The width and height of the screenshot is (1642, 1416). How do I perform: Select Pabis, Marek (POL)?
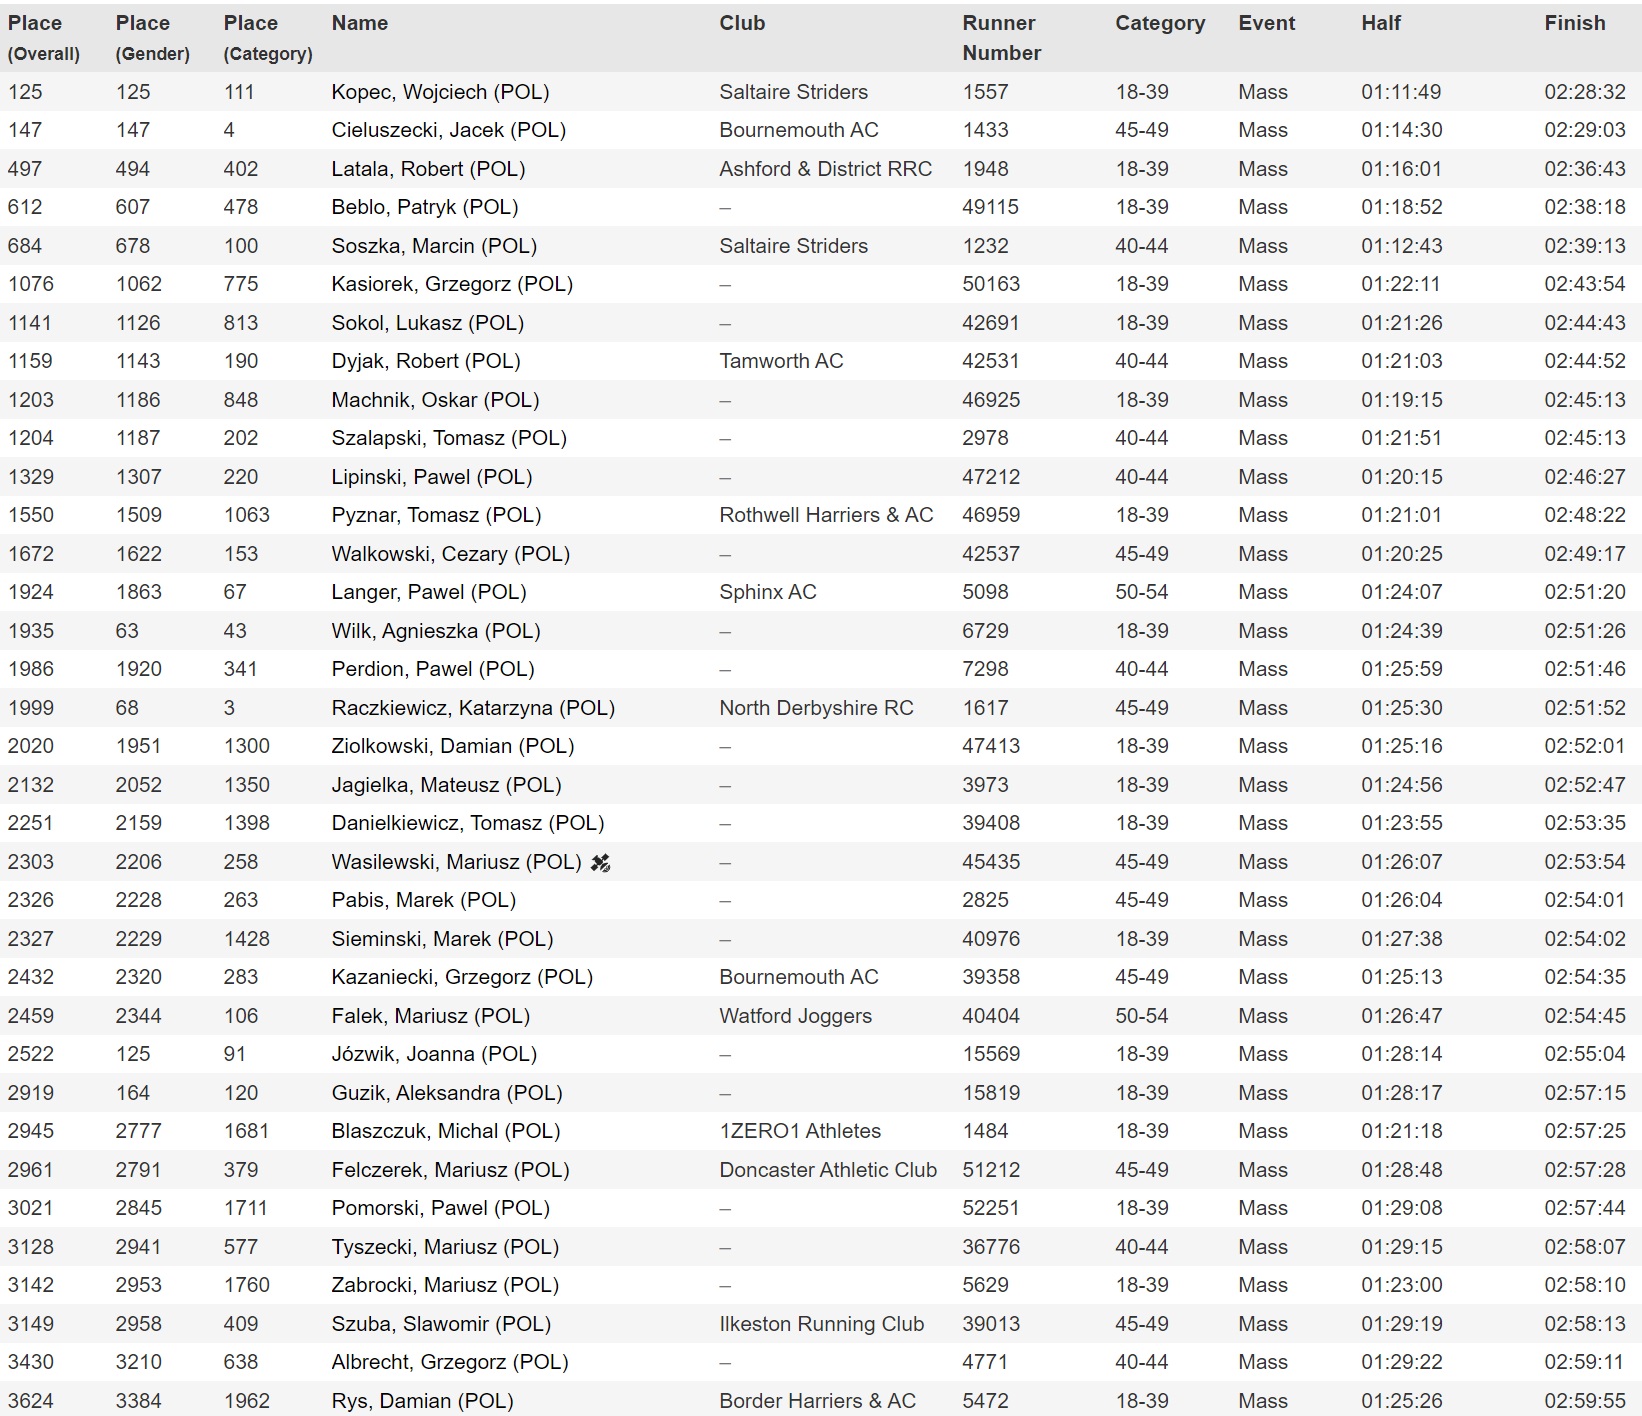(424, 900)
